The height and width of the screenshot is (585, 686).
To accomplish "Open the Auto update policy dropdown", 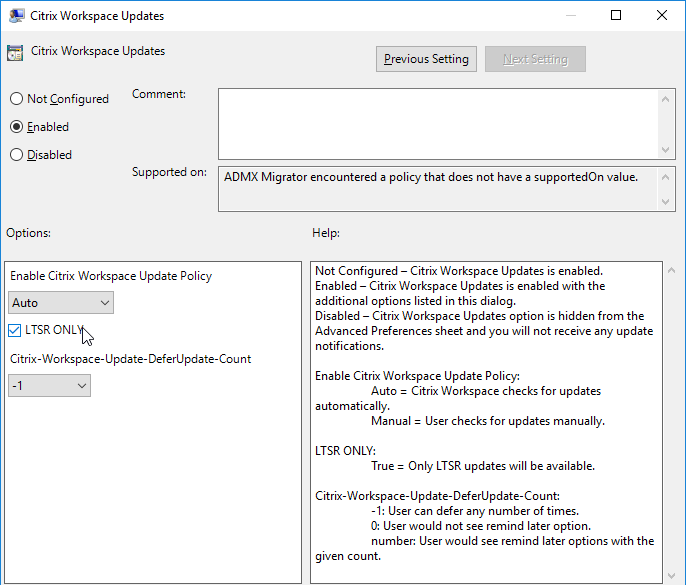I will point(61,303).
